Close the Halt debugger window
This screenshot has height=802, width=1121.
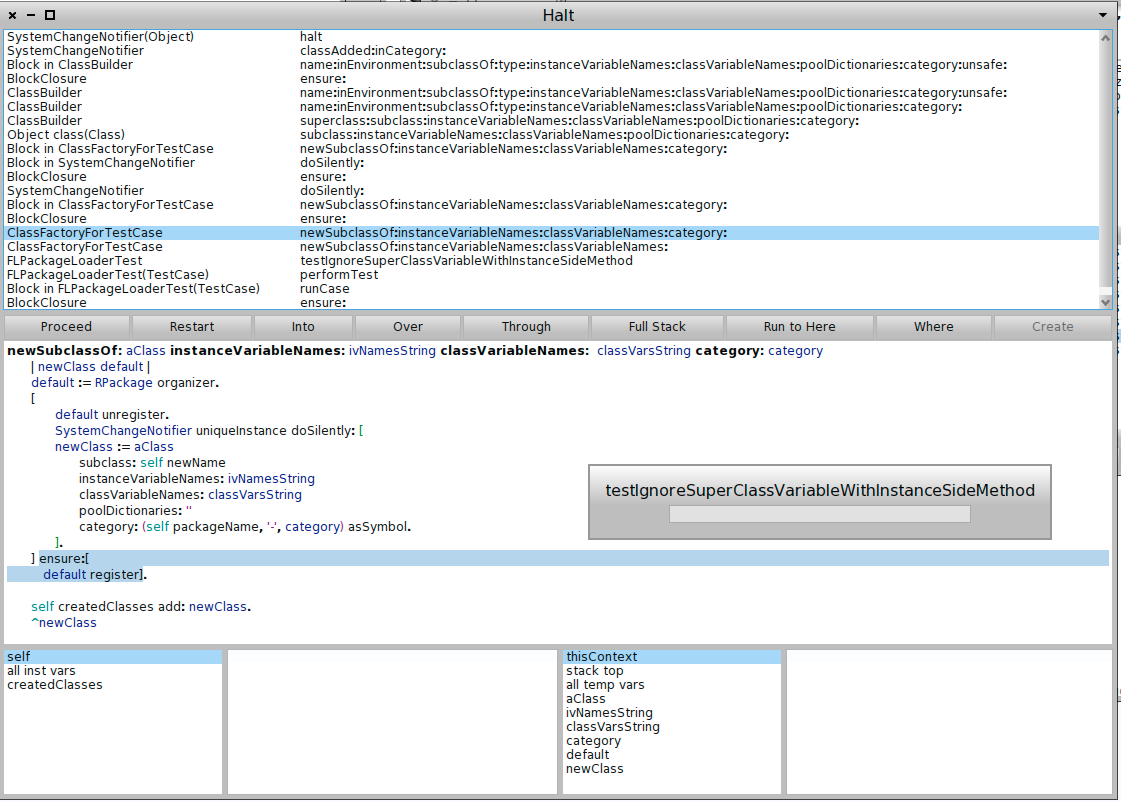click(12, 15)
